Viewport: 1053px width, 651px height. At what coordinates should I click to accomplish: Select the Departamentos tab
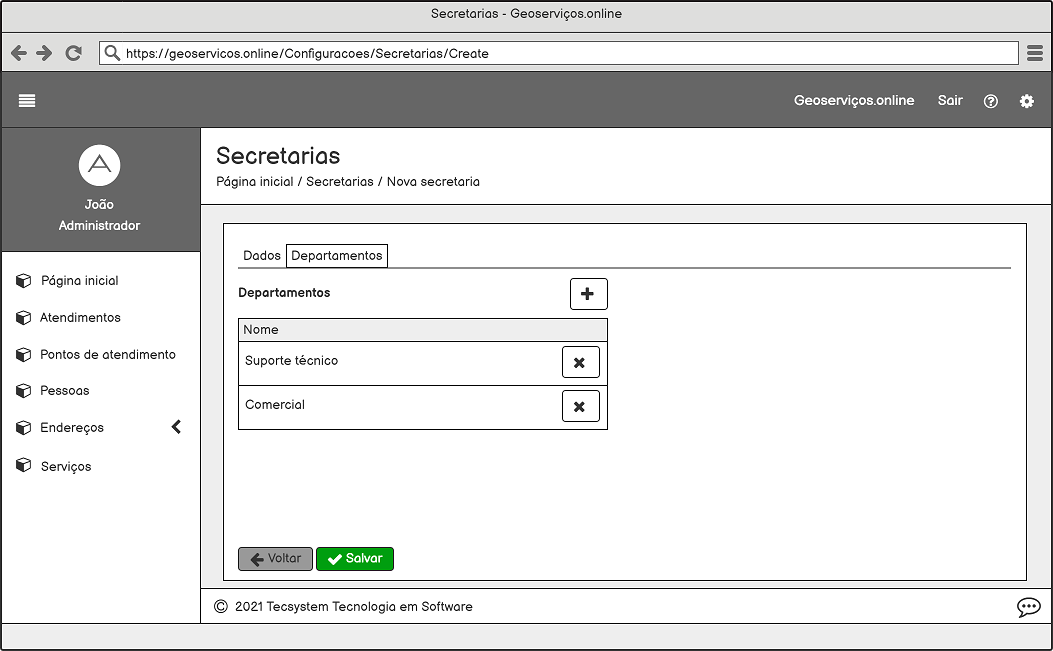coord(337,256)
